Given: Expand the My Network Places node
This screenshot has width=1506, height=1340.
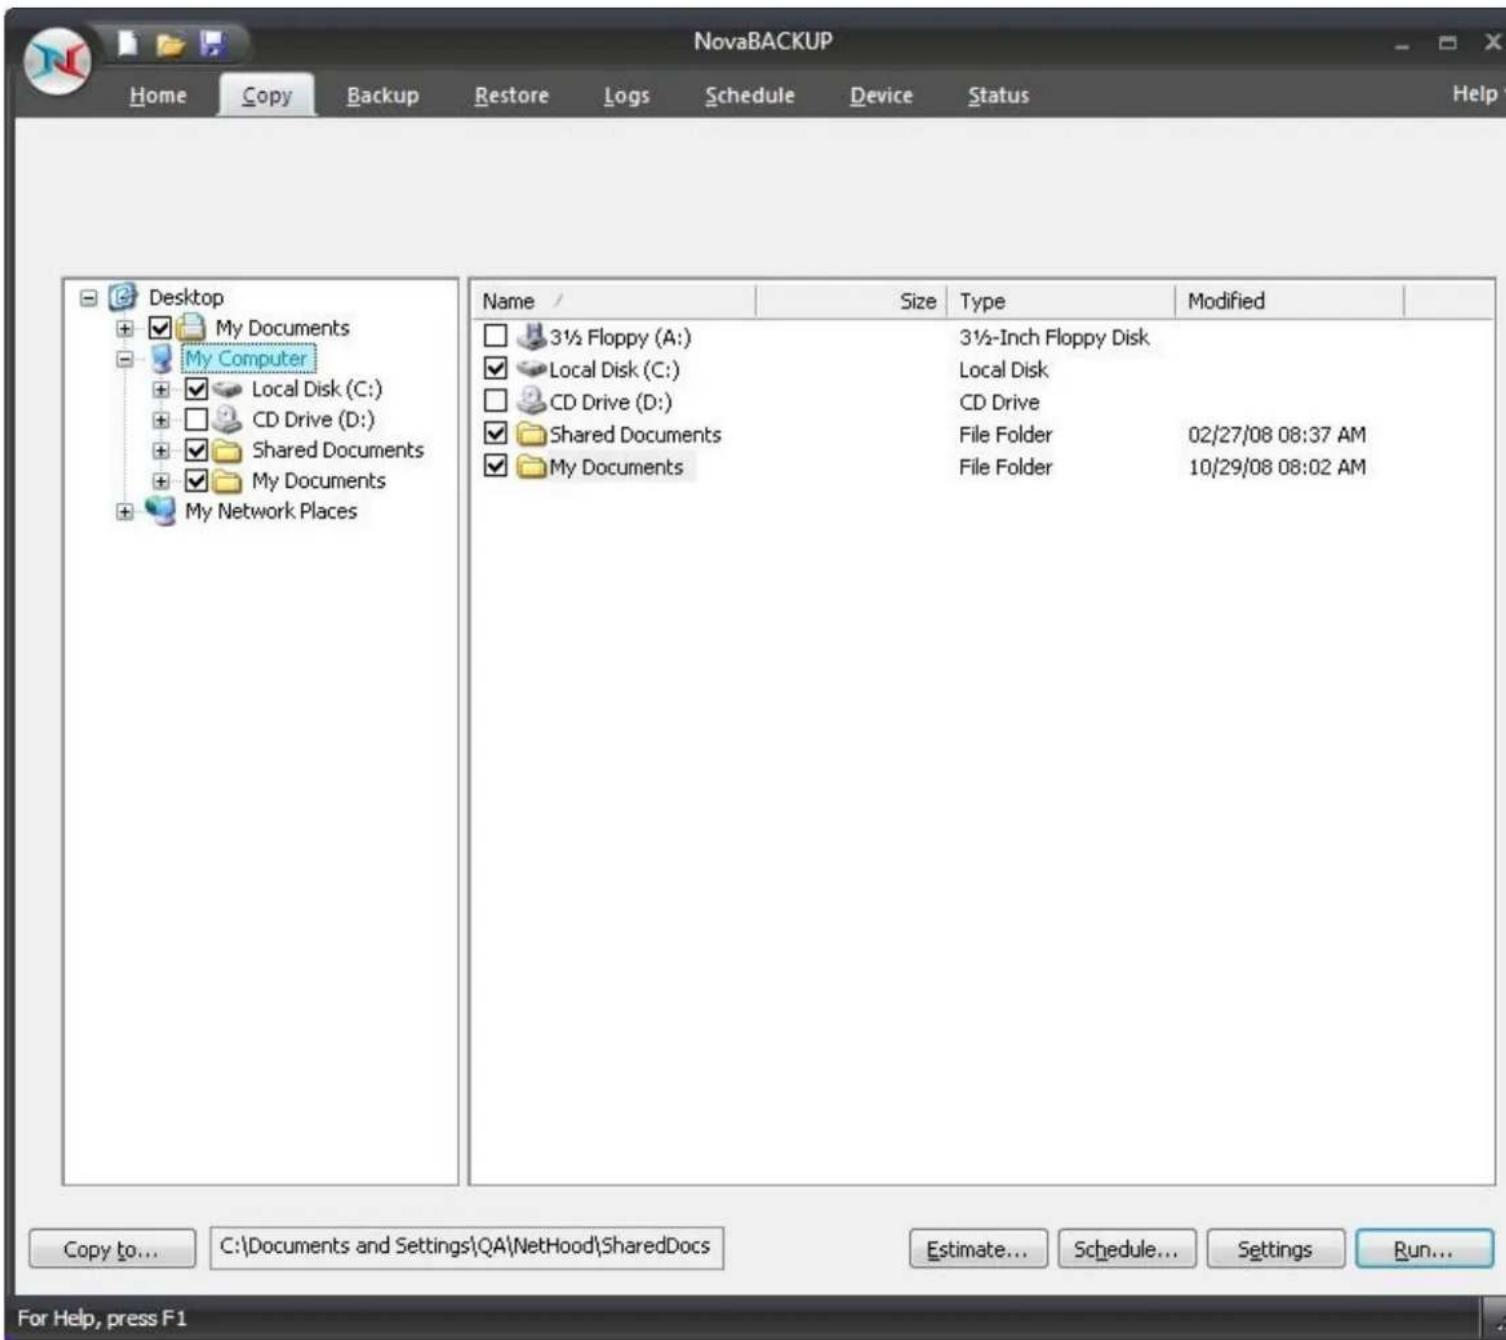Looking at the screenshot, I should [125, 512].
